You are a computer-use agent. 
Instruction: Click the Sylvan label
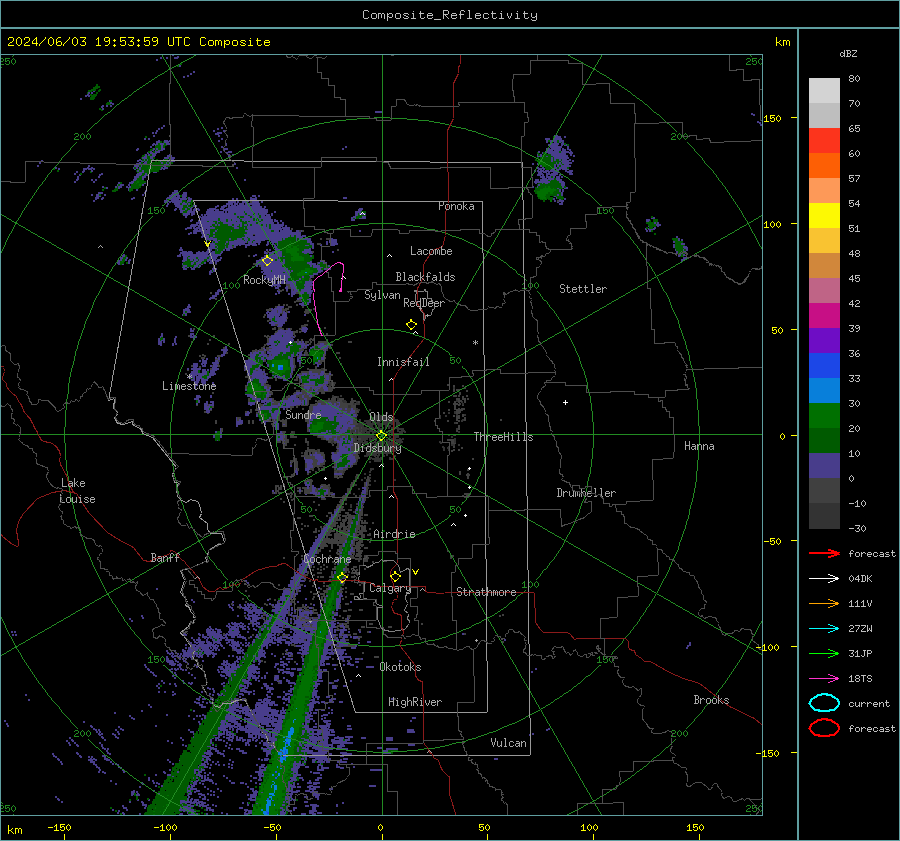click(x=382, y=295)
